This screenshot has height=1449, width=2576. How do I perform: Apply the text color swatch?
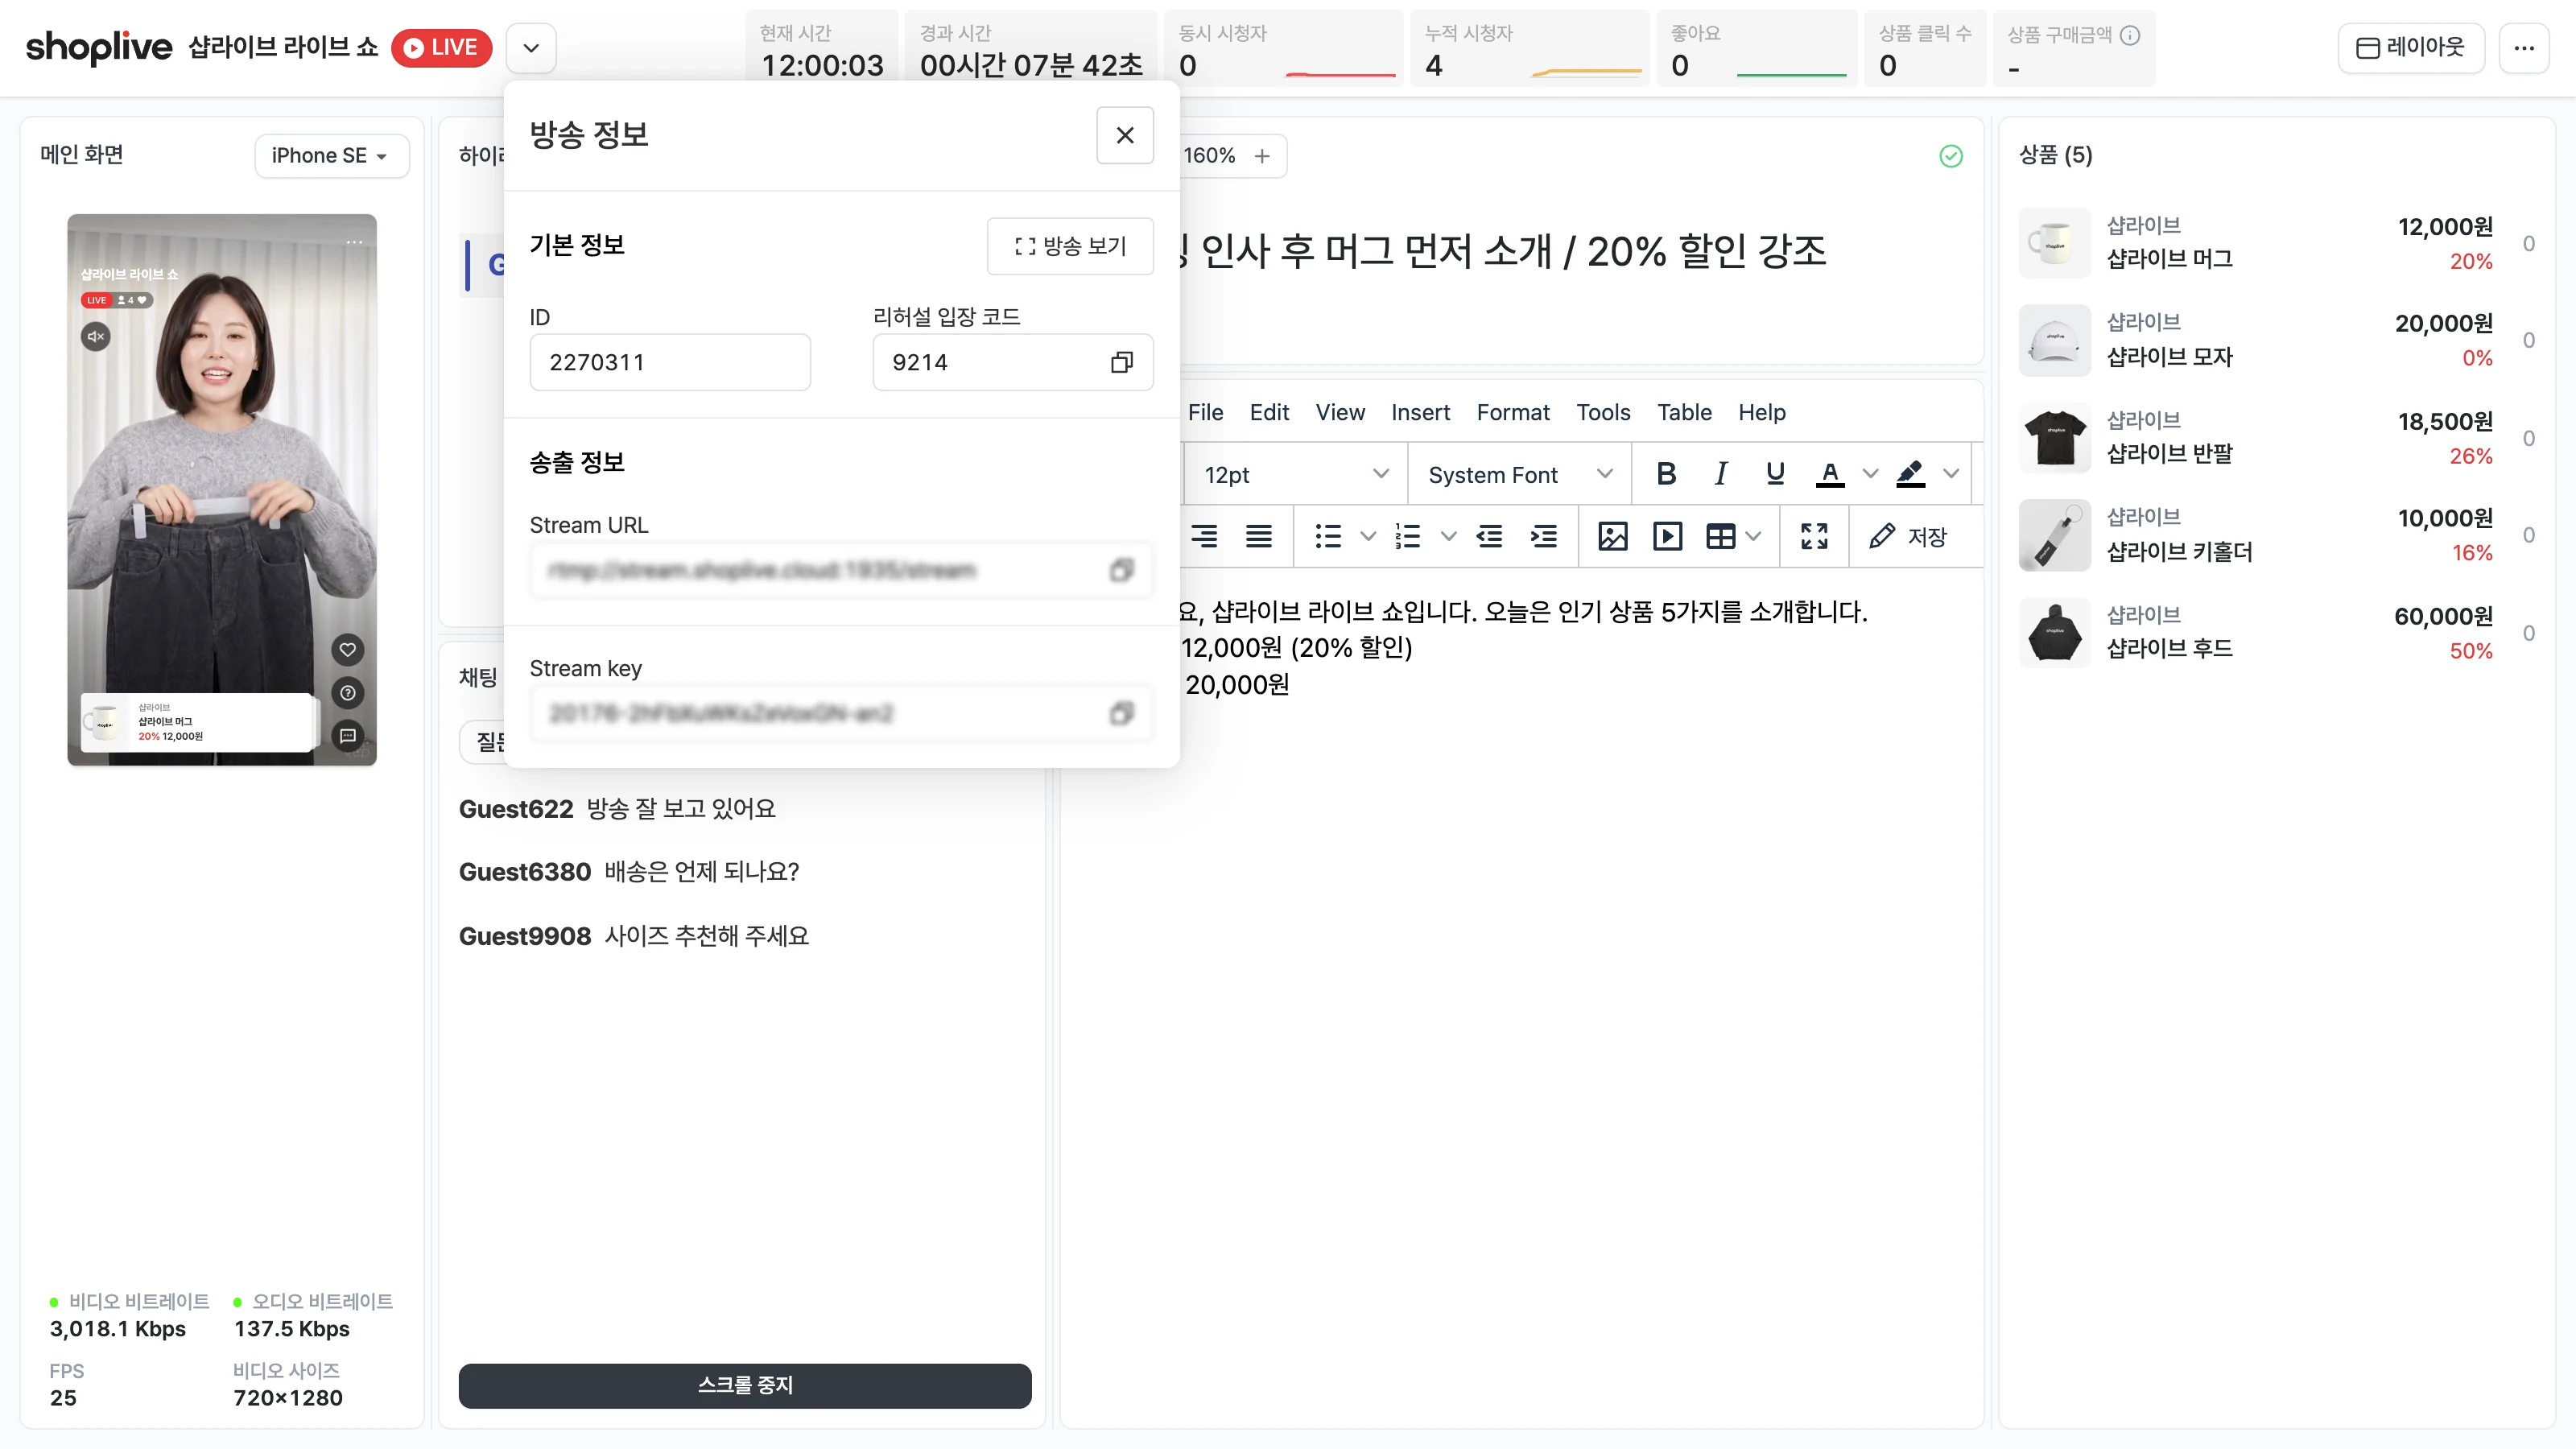click(x=1829, y=474)
